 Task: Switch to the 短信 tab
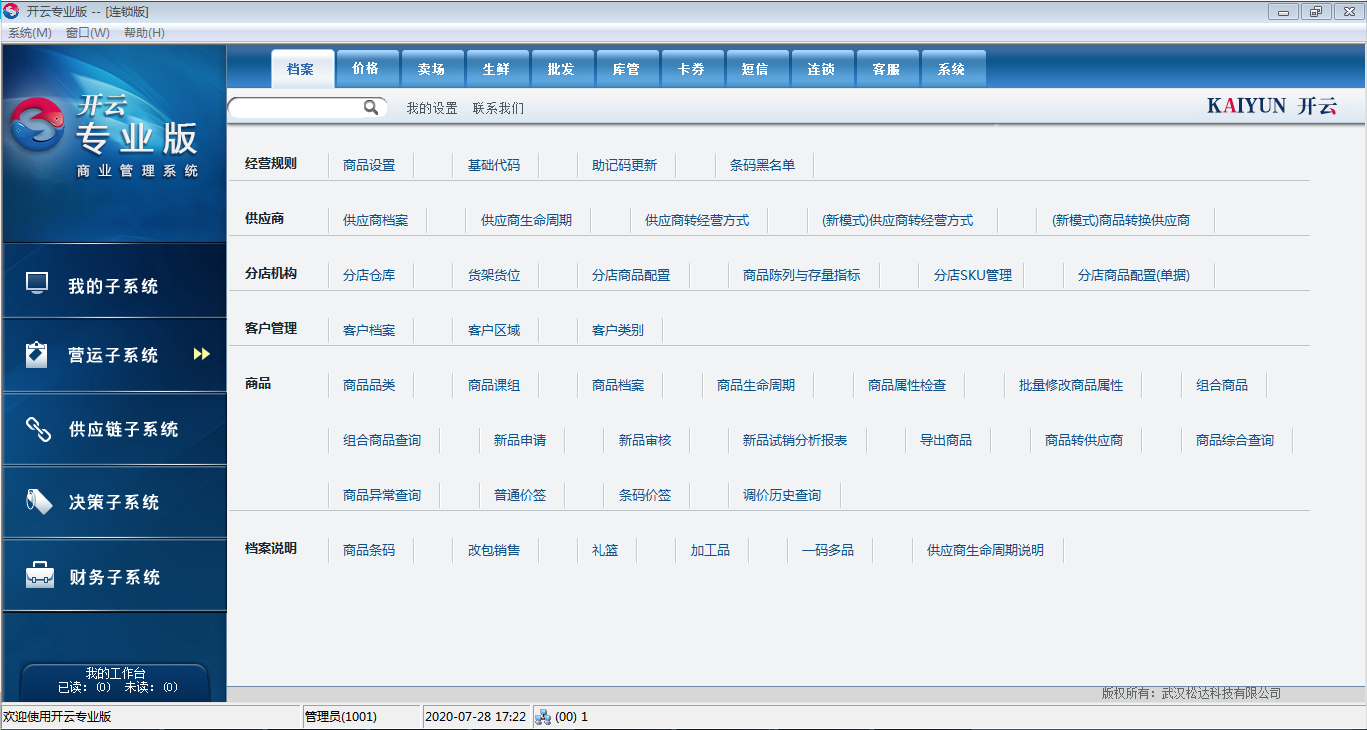pos(757,69)
